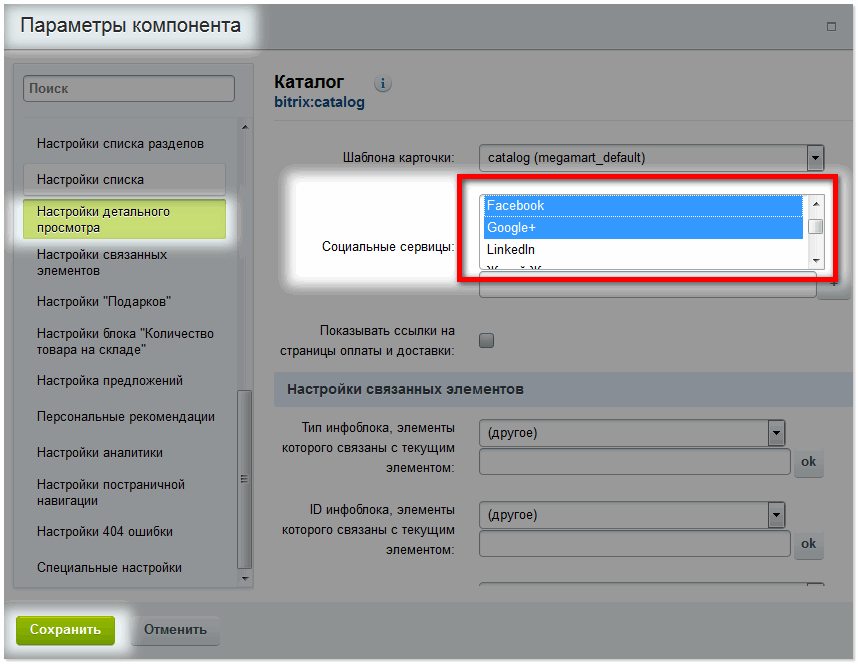Select Facebook in social services list
858x664 pixels.
[x=643, y=206]
